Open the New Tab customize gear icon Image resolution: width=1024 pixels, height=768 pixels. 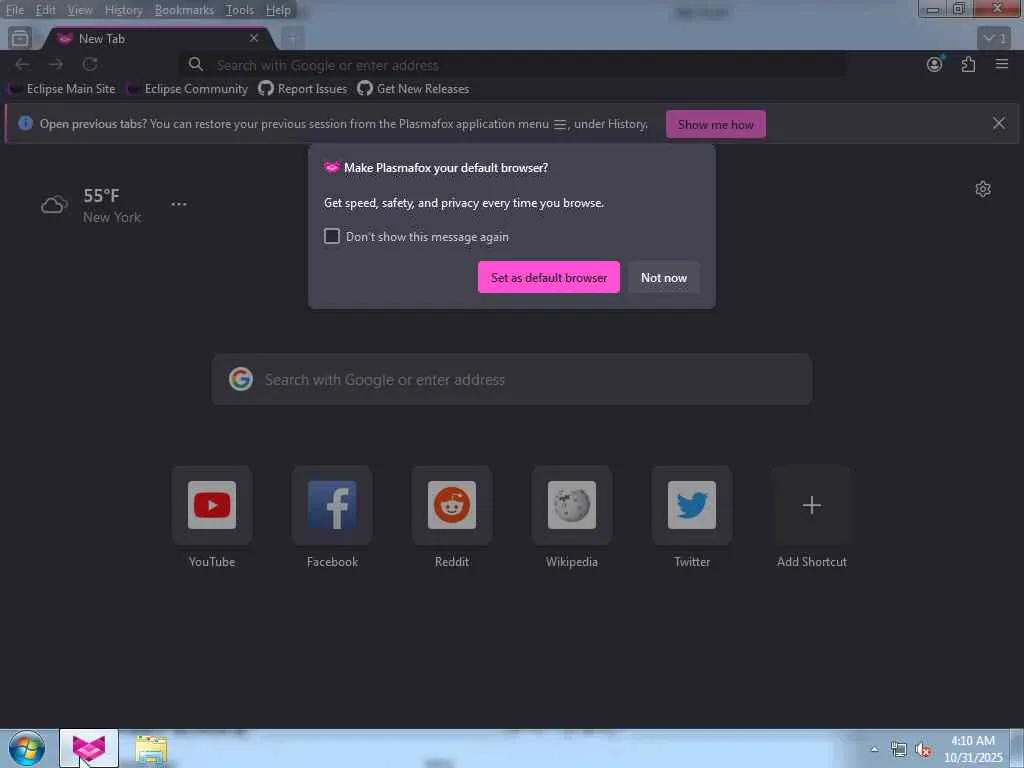(983, 189)
